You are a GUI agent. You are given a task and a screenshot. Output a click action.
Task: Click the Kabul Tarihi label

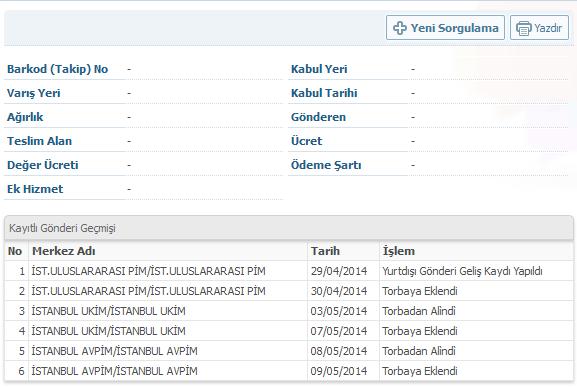[324, 93]
